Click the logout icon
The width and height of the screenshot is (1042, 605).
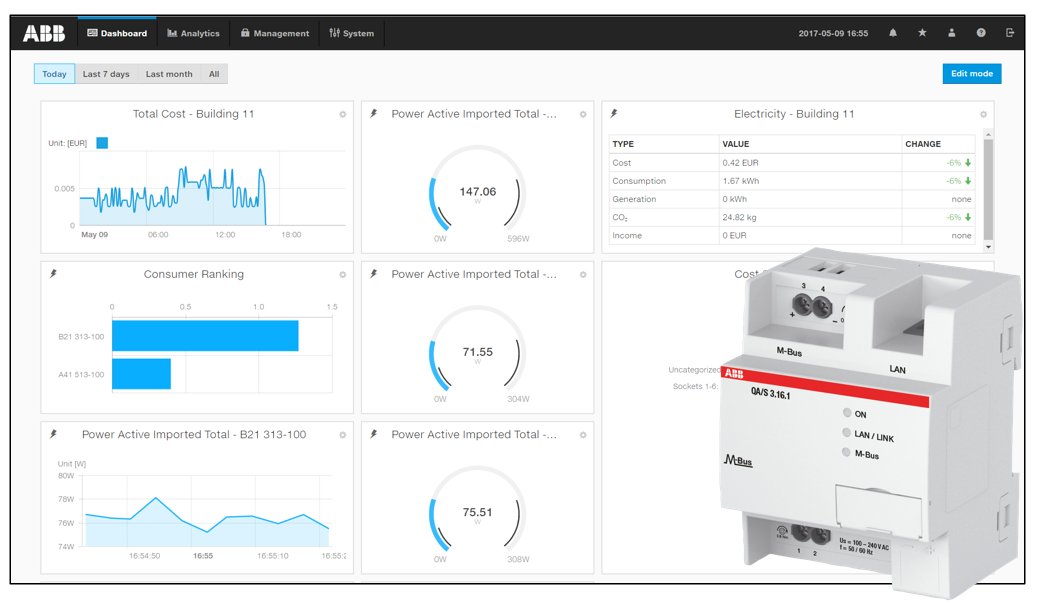tap(1010, 33)
